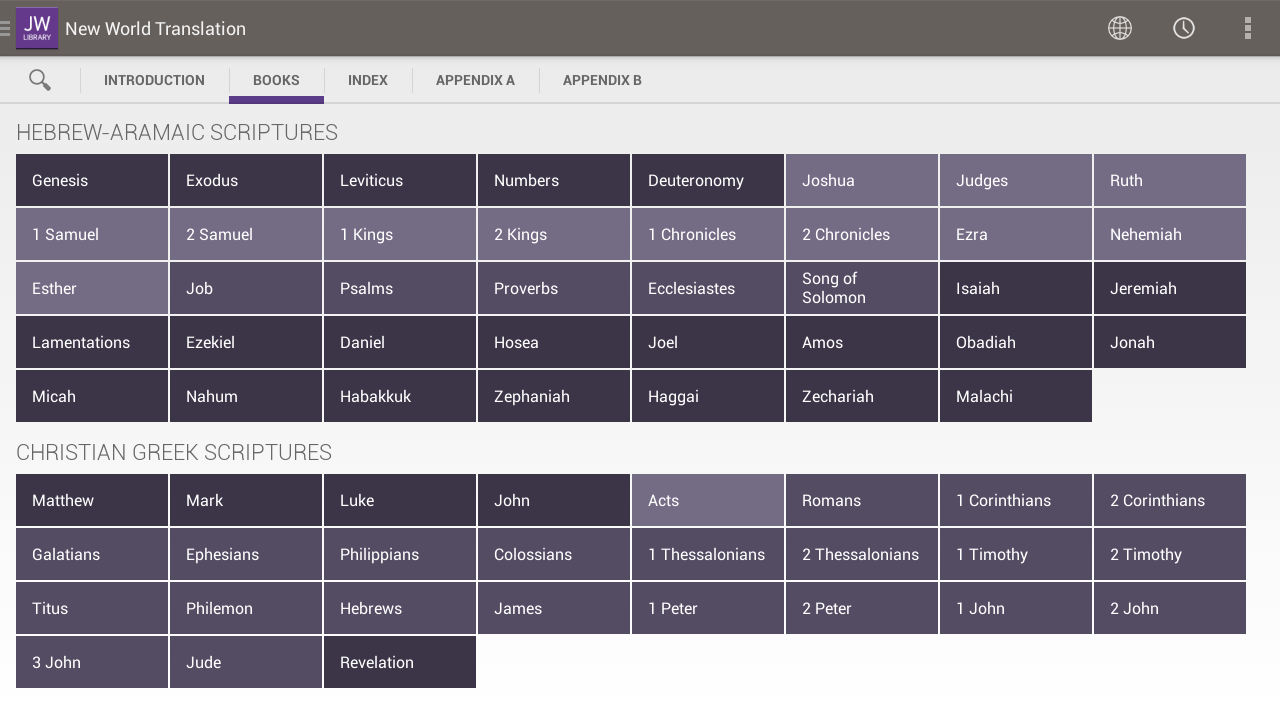Open the book of Esther
The width and height of the screenshot is (1280, 727).
click(92, 288)
